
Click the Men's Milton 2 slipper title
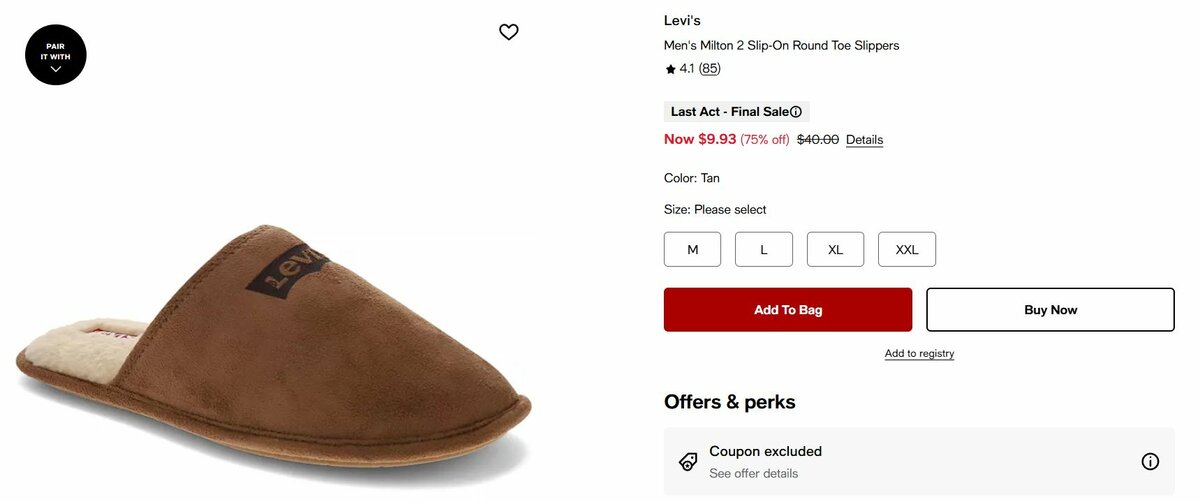click(x=781, y=46)
